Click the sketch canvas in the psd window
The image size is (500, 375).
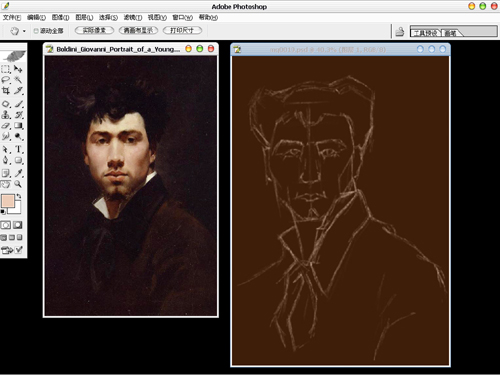tap(340, 210)
